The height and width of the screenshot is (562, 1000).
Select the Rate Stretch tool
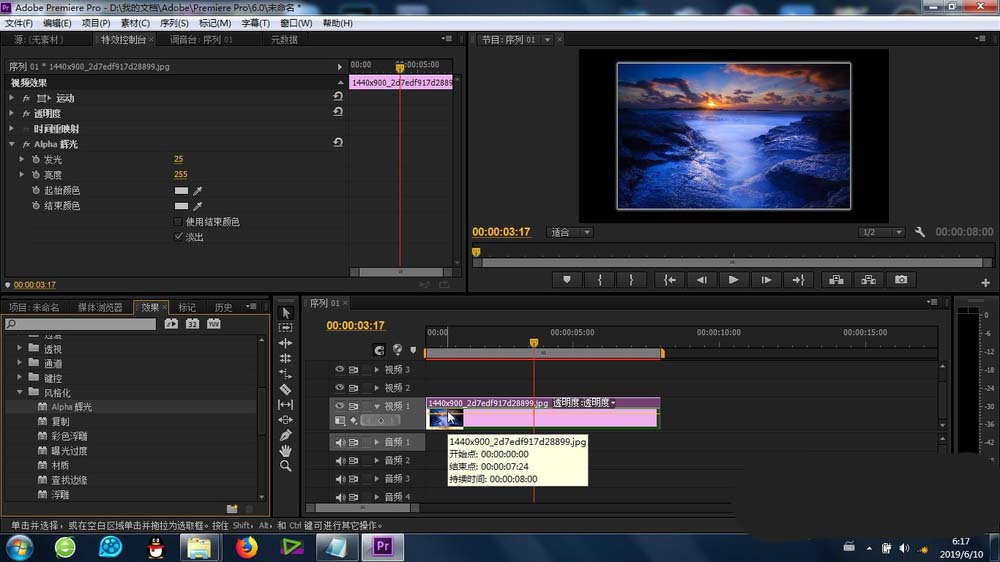286,374
